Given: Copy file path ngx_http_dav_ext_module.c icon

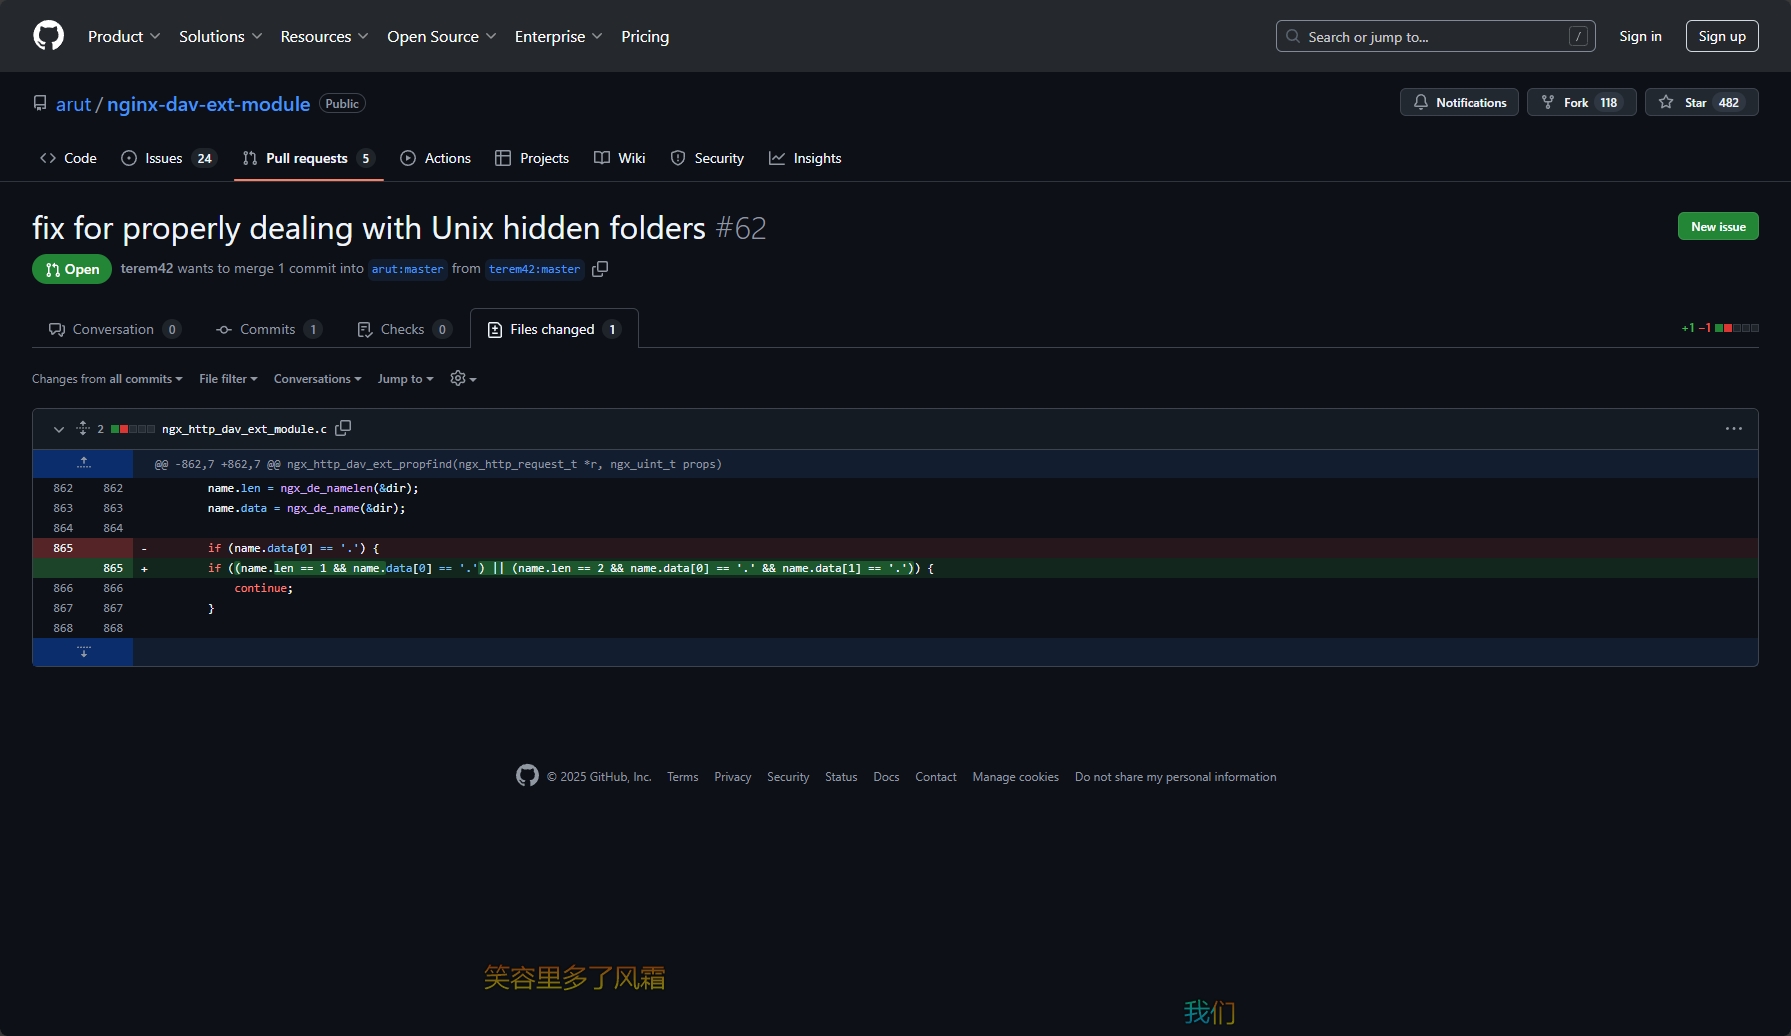Looking at the screenshot, I should [343, 428].
